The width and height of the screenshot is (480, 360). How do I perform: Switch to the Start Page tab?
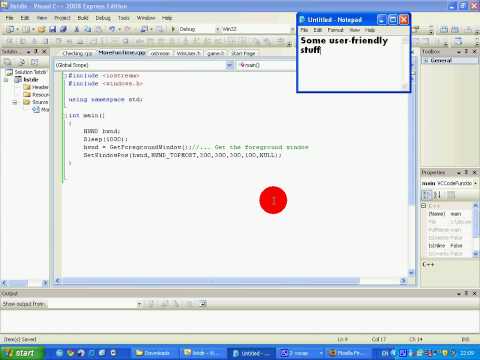coord(243,53)
